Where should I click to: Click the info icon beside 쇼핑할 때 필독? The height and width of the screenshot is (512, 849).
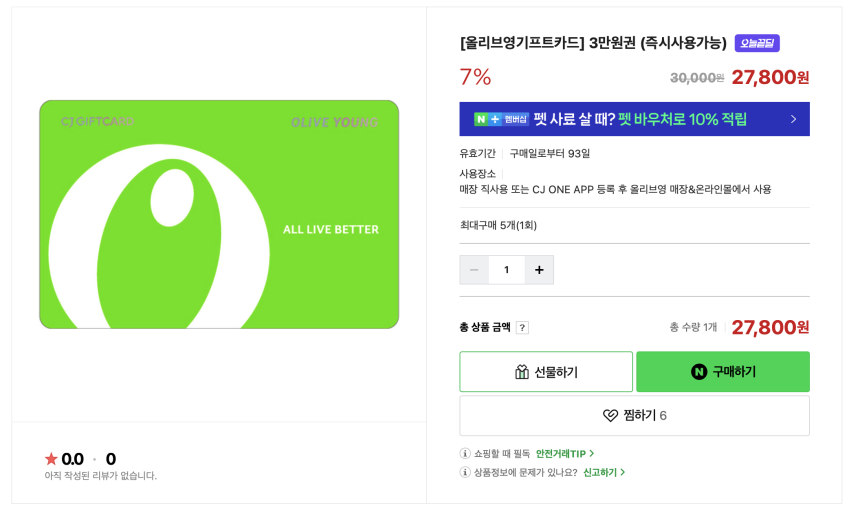coord(465,454)
